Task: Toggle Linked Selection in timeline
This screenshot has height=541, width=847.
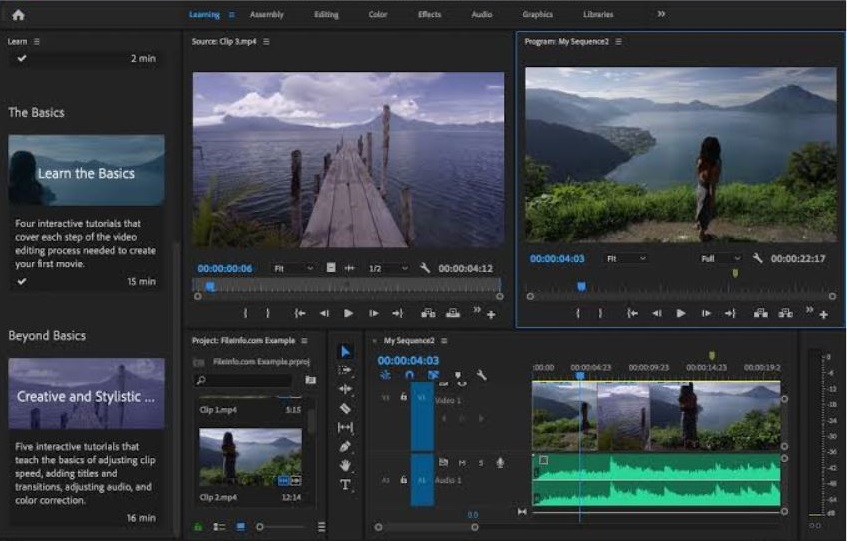Action: point(433,375)
